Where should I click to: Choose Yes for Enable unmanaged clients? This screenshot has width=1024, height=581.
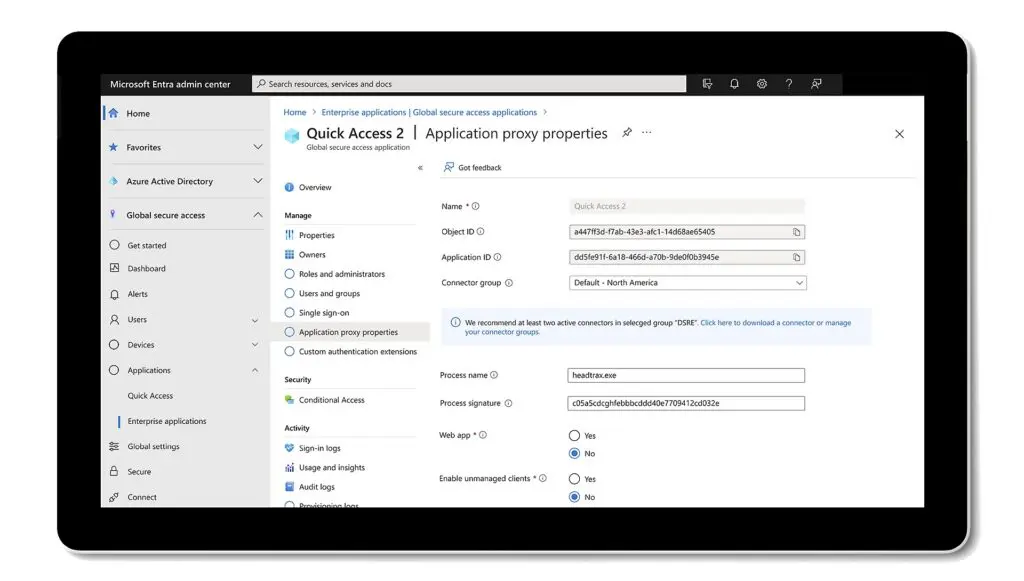[574, 479]
